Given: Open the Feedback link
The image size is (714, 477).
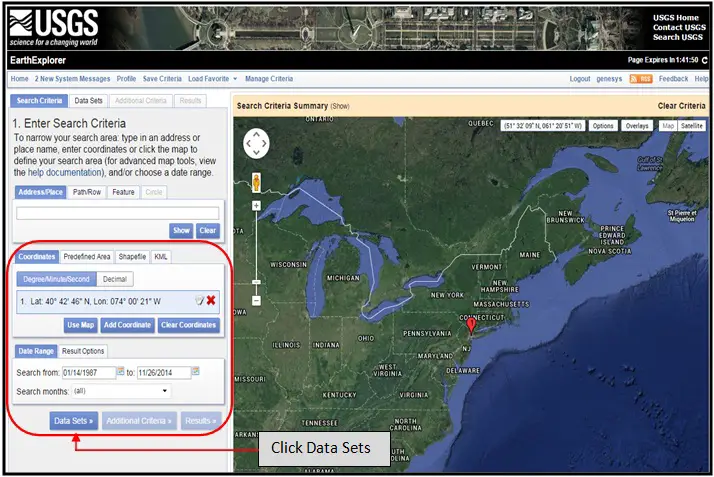Looking at the screenshot, I should click(x=673, y=79).
